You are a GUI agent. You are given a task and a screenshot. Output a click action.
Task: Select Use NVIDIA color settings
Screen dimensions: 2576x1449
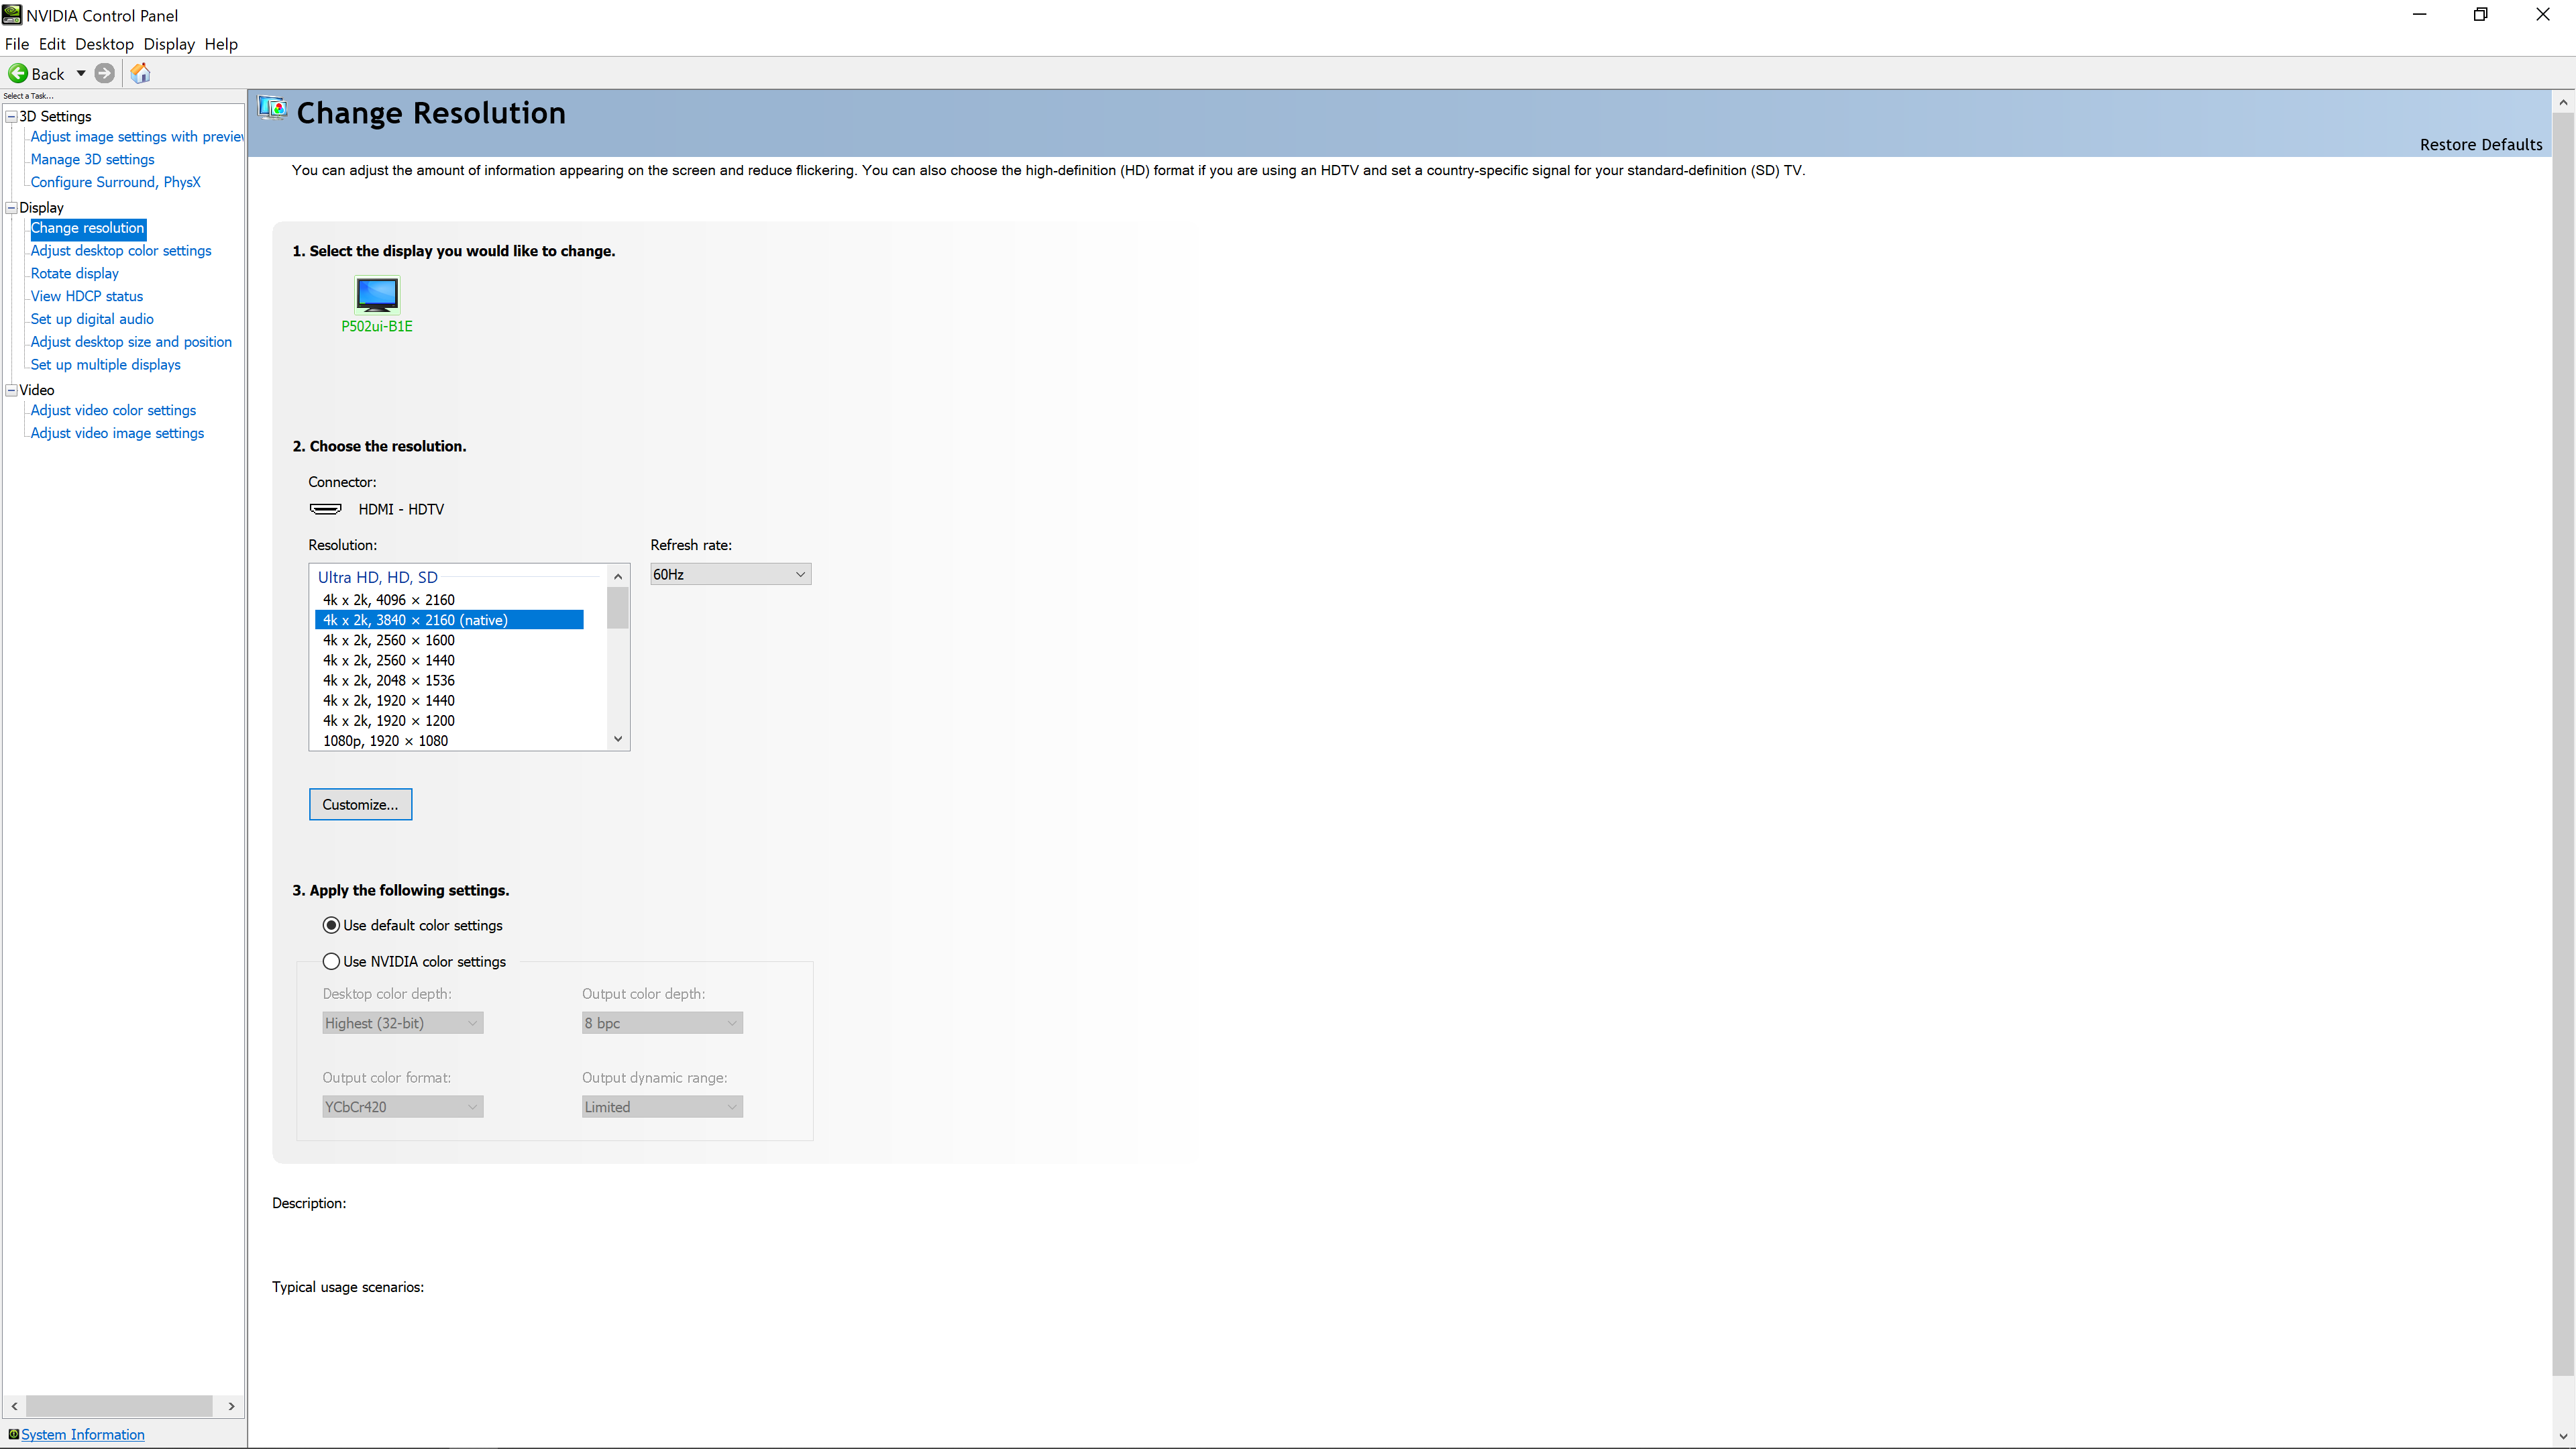331,961
